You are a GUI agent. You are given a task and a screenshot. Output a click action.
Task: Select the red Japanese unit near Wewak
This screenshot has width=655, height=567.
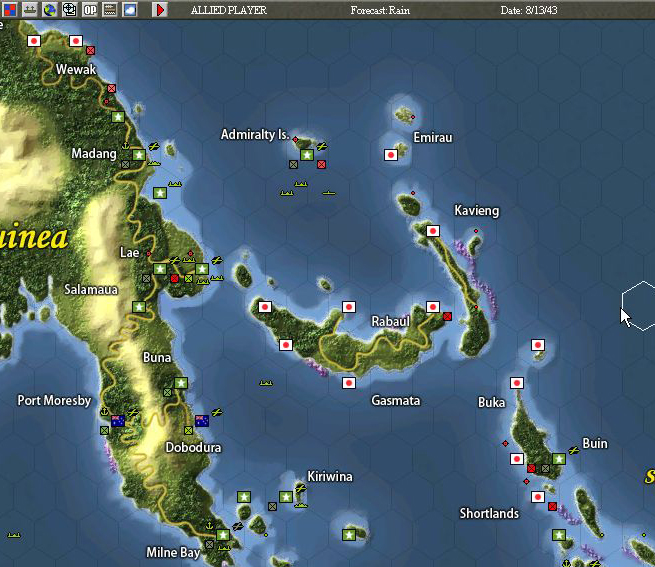tap(90, 51)
